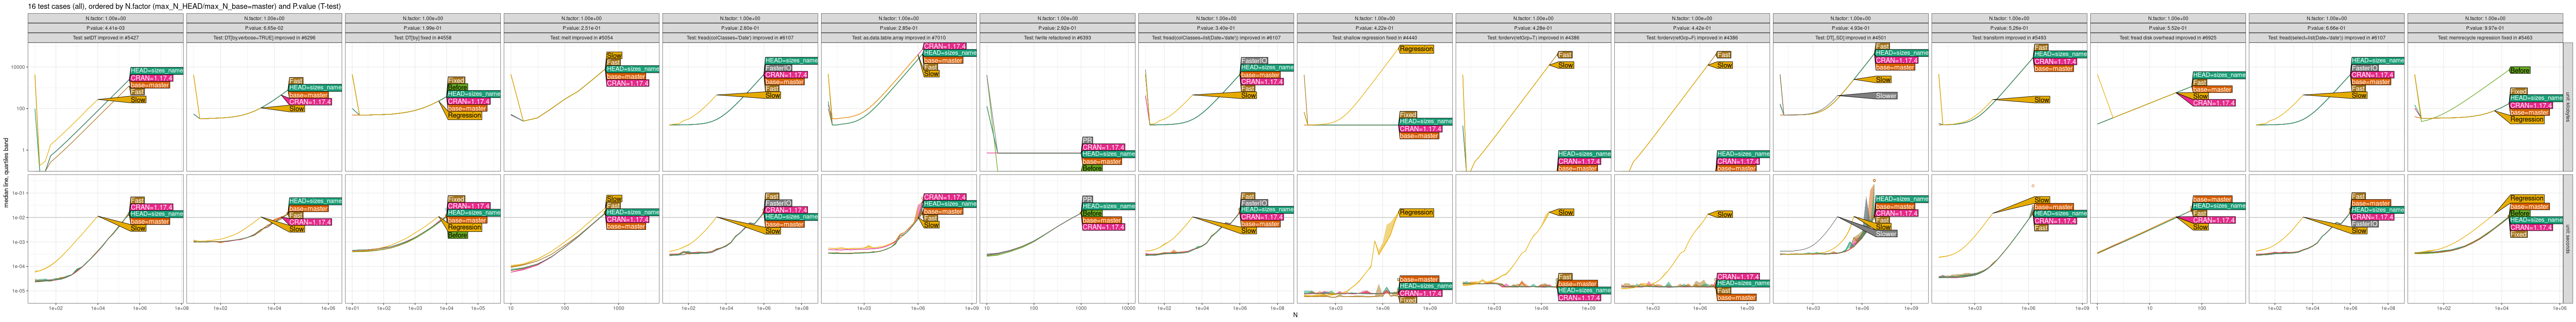2576x322 pixels.
Task: Click 'Slow' label in transform kilobytes plot
Action: point(2041,100)
